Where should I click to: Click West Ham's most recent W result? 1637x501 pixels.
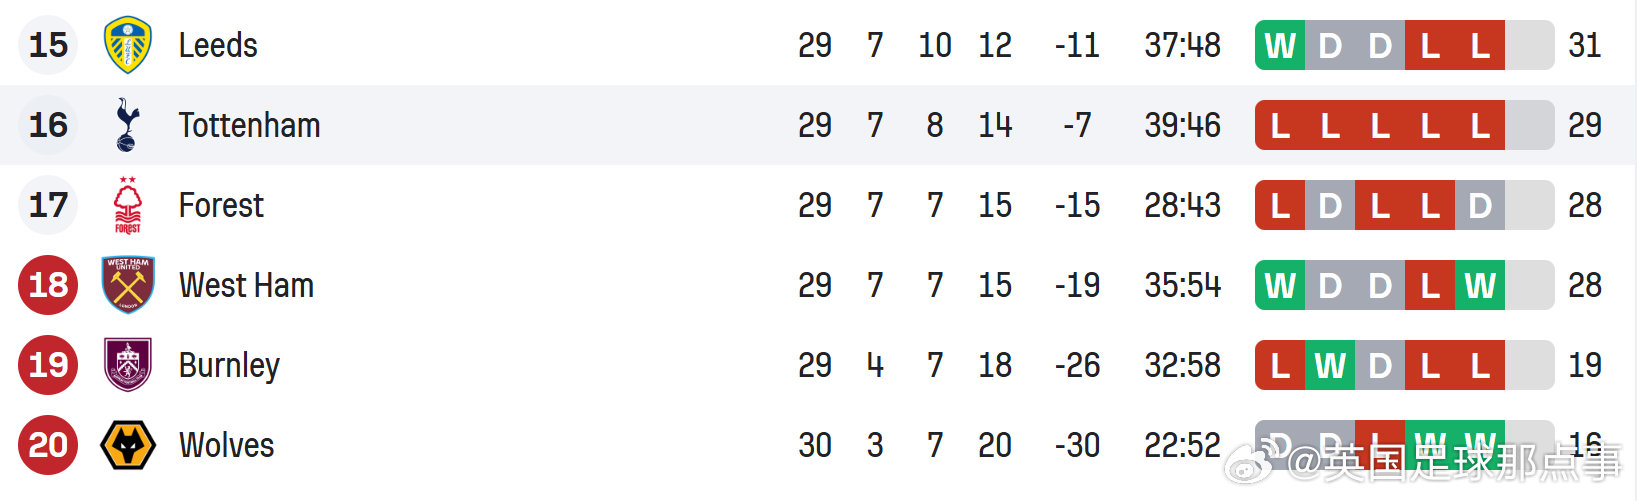pos(1480,285)
